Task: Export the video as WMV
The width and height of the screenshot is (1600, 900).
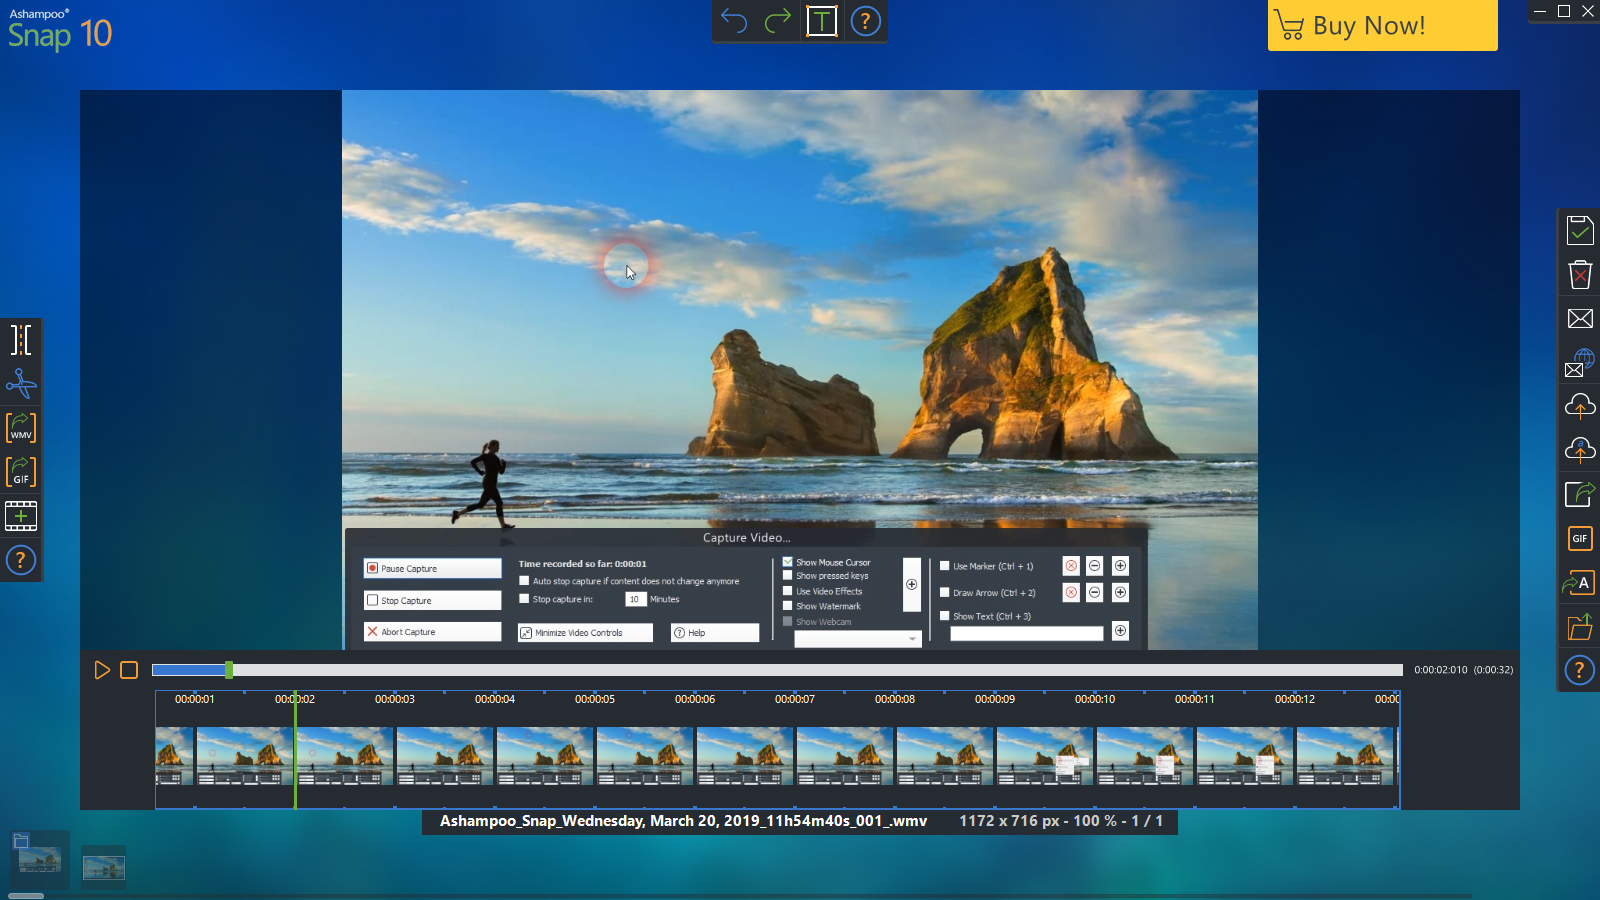Action: [x=21, y=428]
